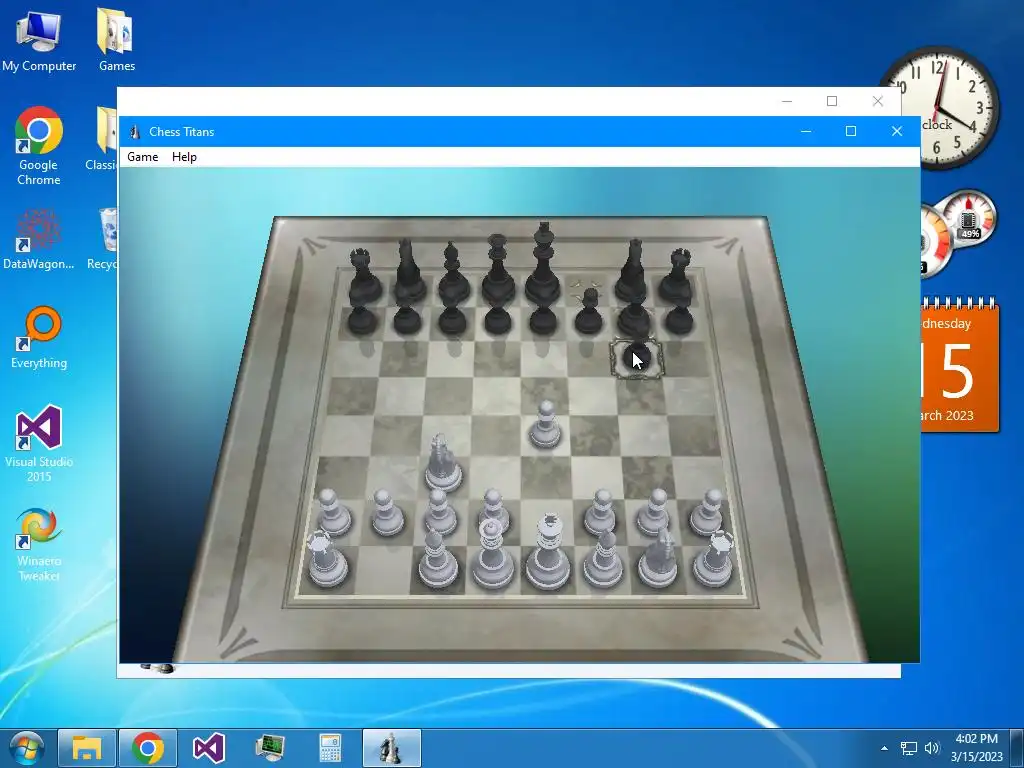Viewport: 1024px width, 768px height.
Task: Click the black pawn on the highlighted square
Action: click(x=637, y=359)
